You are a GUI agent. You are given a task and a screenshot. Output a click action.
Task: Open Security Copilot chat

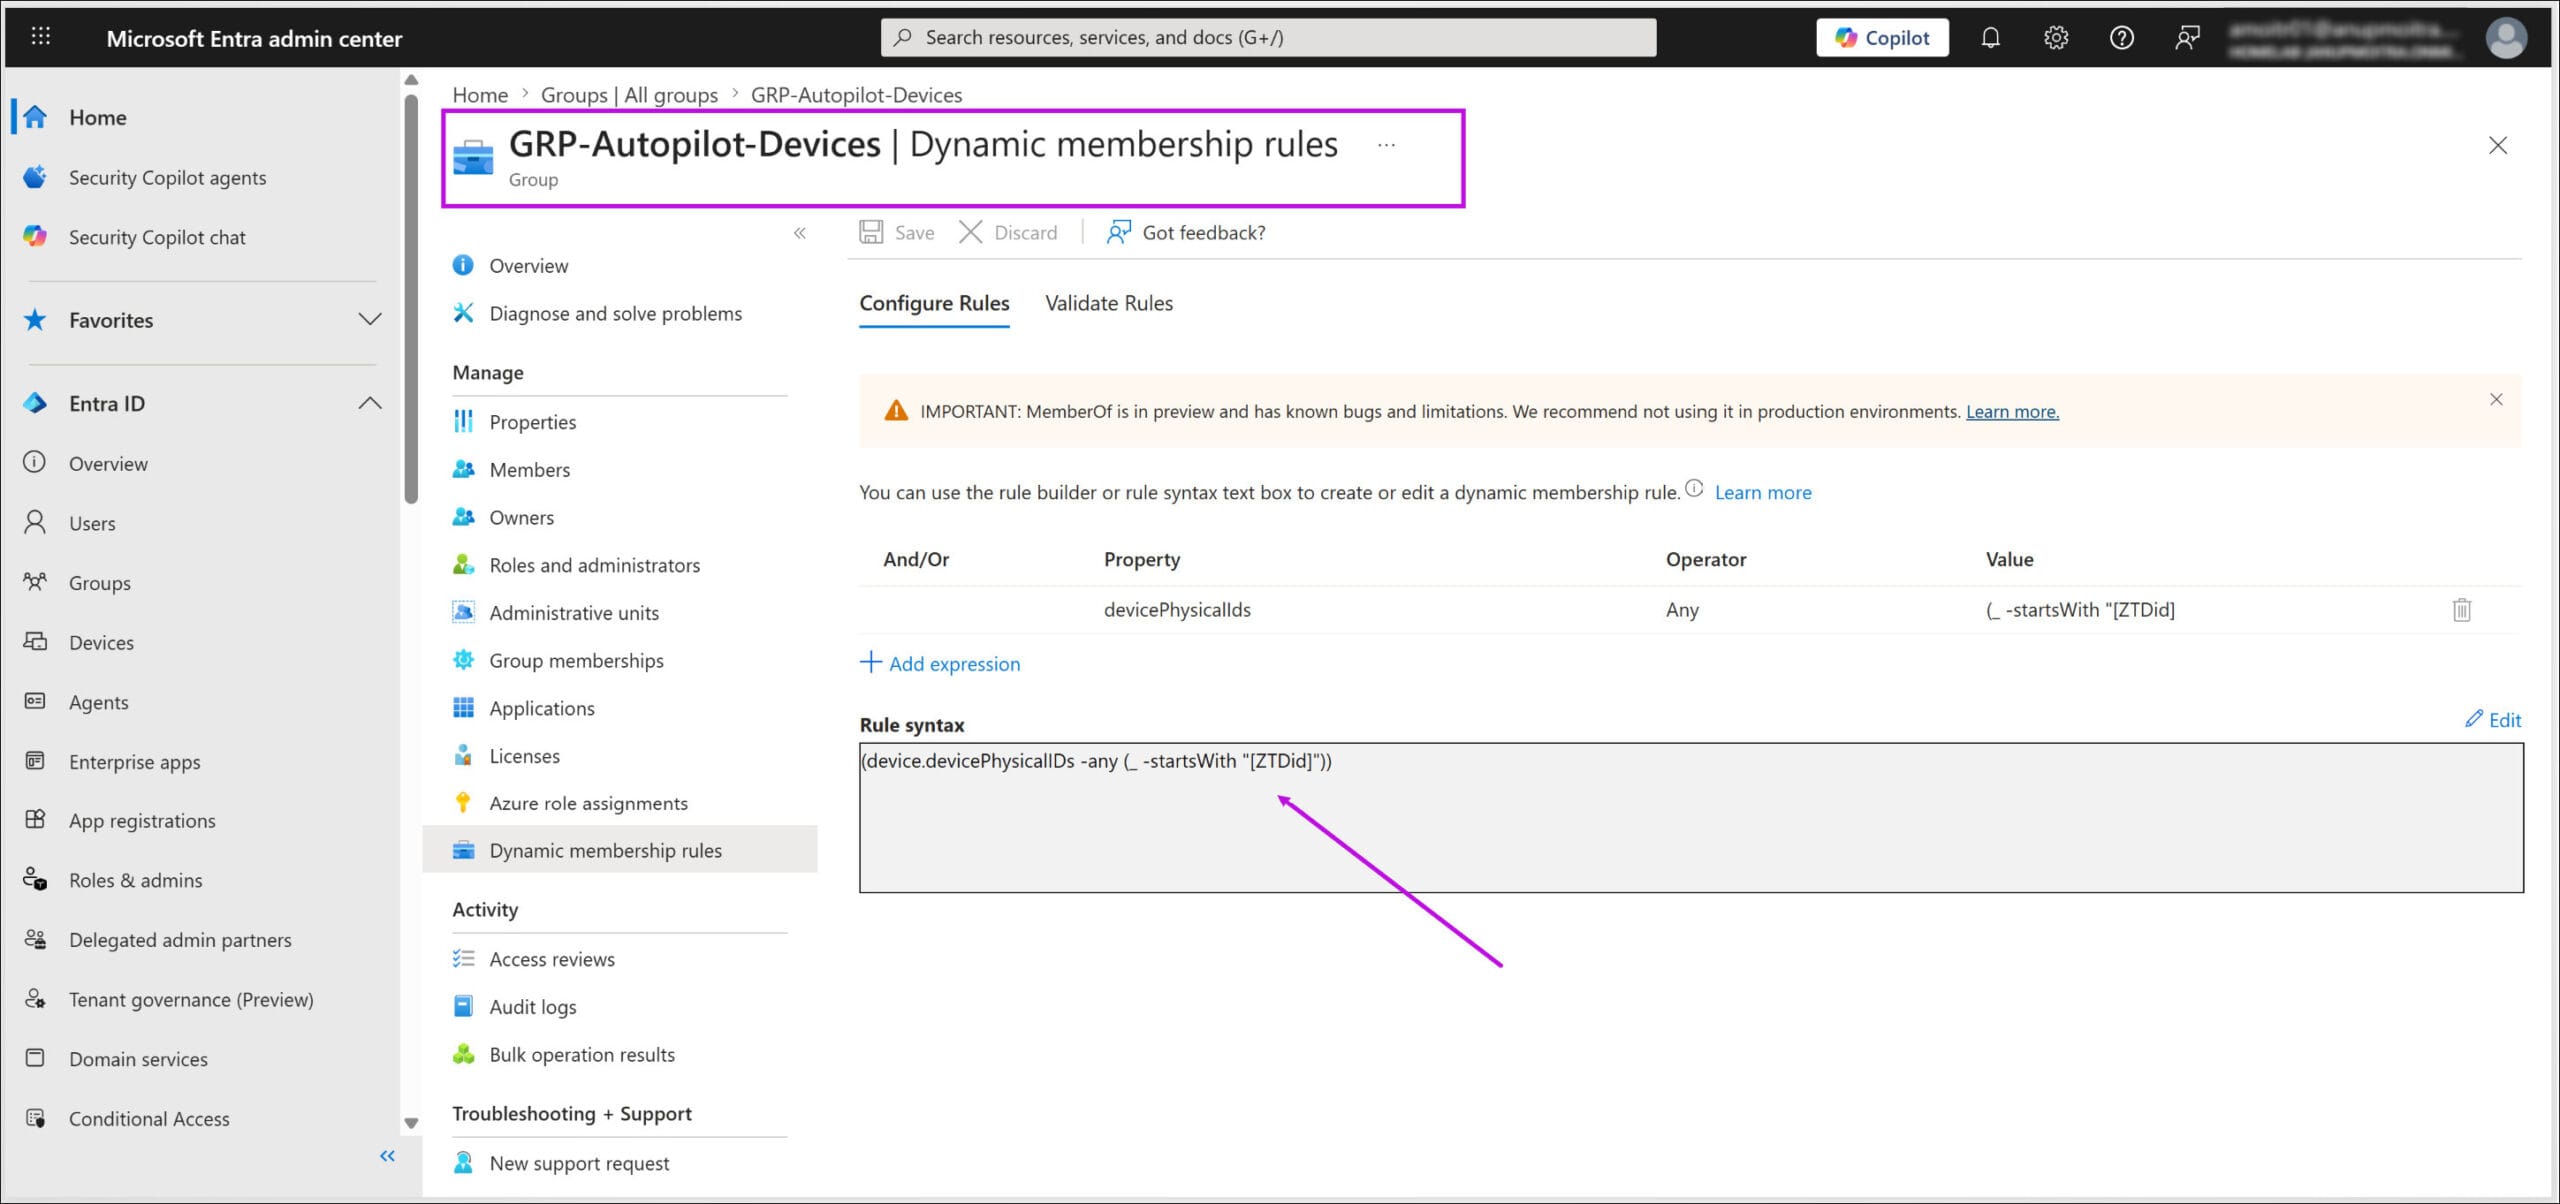click(x=157, y=237)
